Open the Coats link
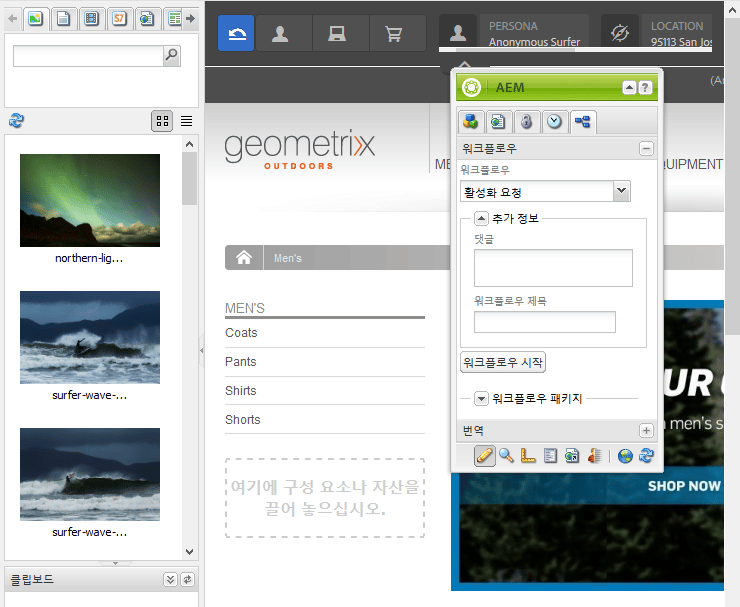Image resolution: width=740 pixels, height=607 pixels. click(241, 333)
